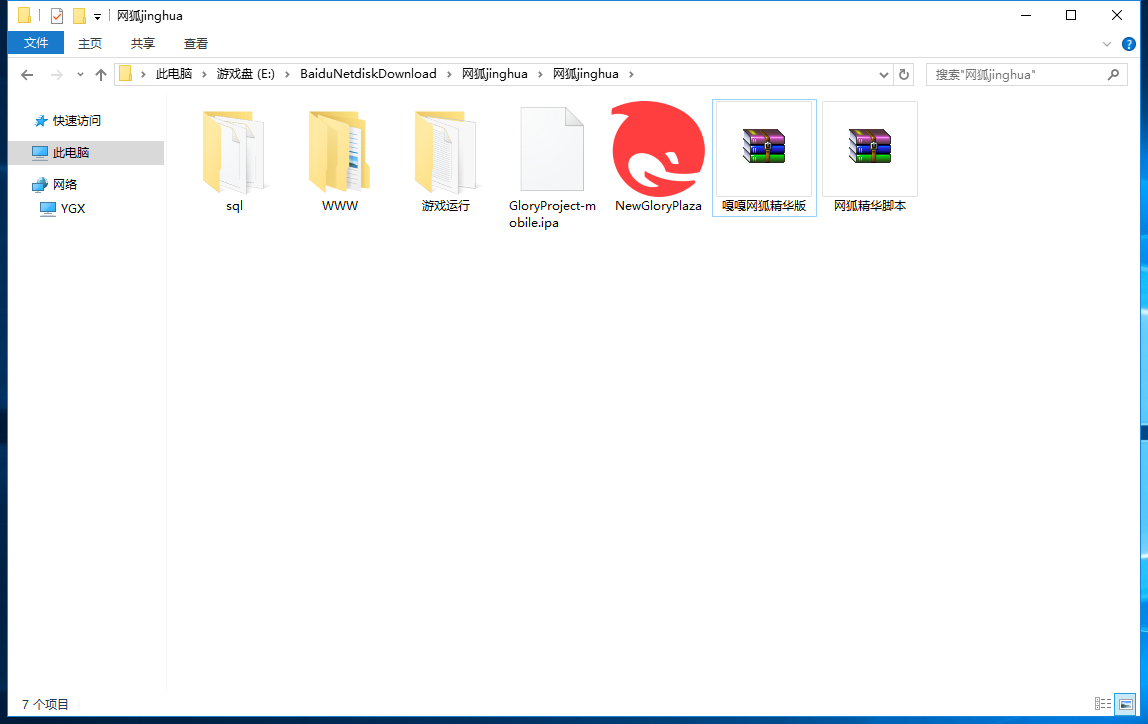Image resolution: width=1148 pixels, height=724 pixels.
Task: Open the 查看 ribbon tab
Action: click(195, 44)
